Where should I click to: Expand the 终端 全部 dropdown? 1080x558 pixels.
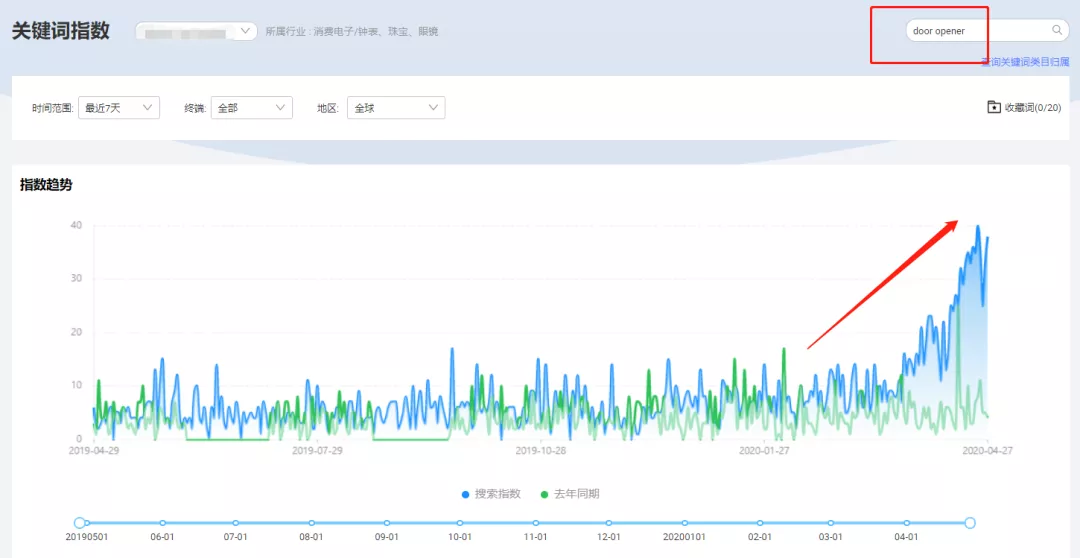(x=252, y=107)
